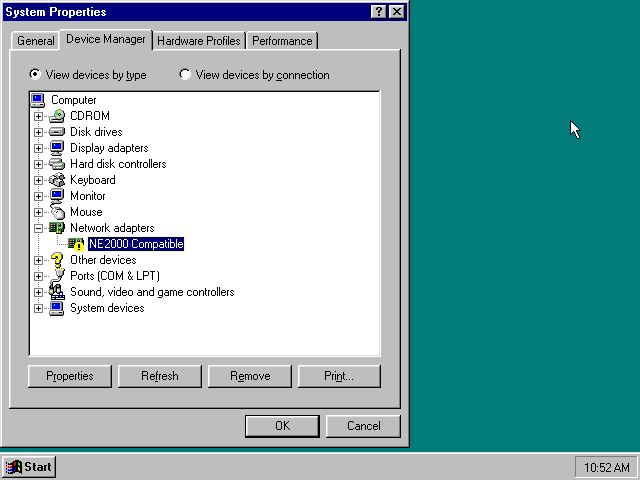The height and width of the screenshot is (480, 640).
Task: Click the Computer root icon
Action: tap(38, 100)
